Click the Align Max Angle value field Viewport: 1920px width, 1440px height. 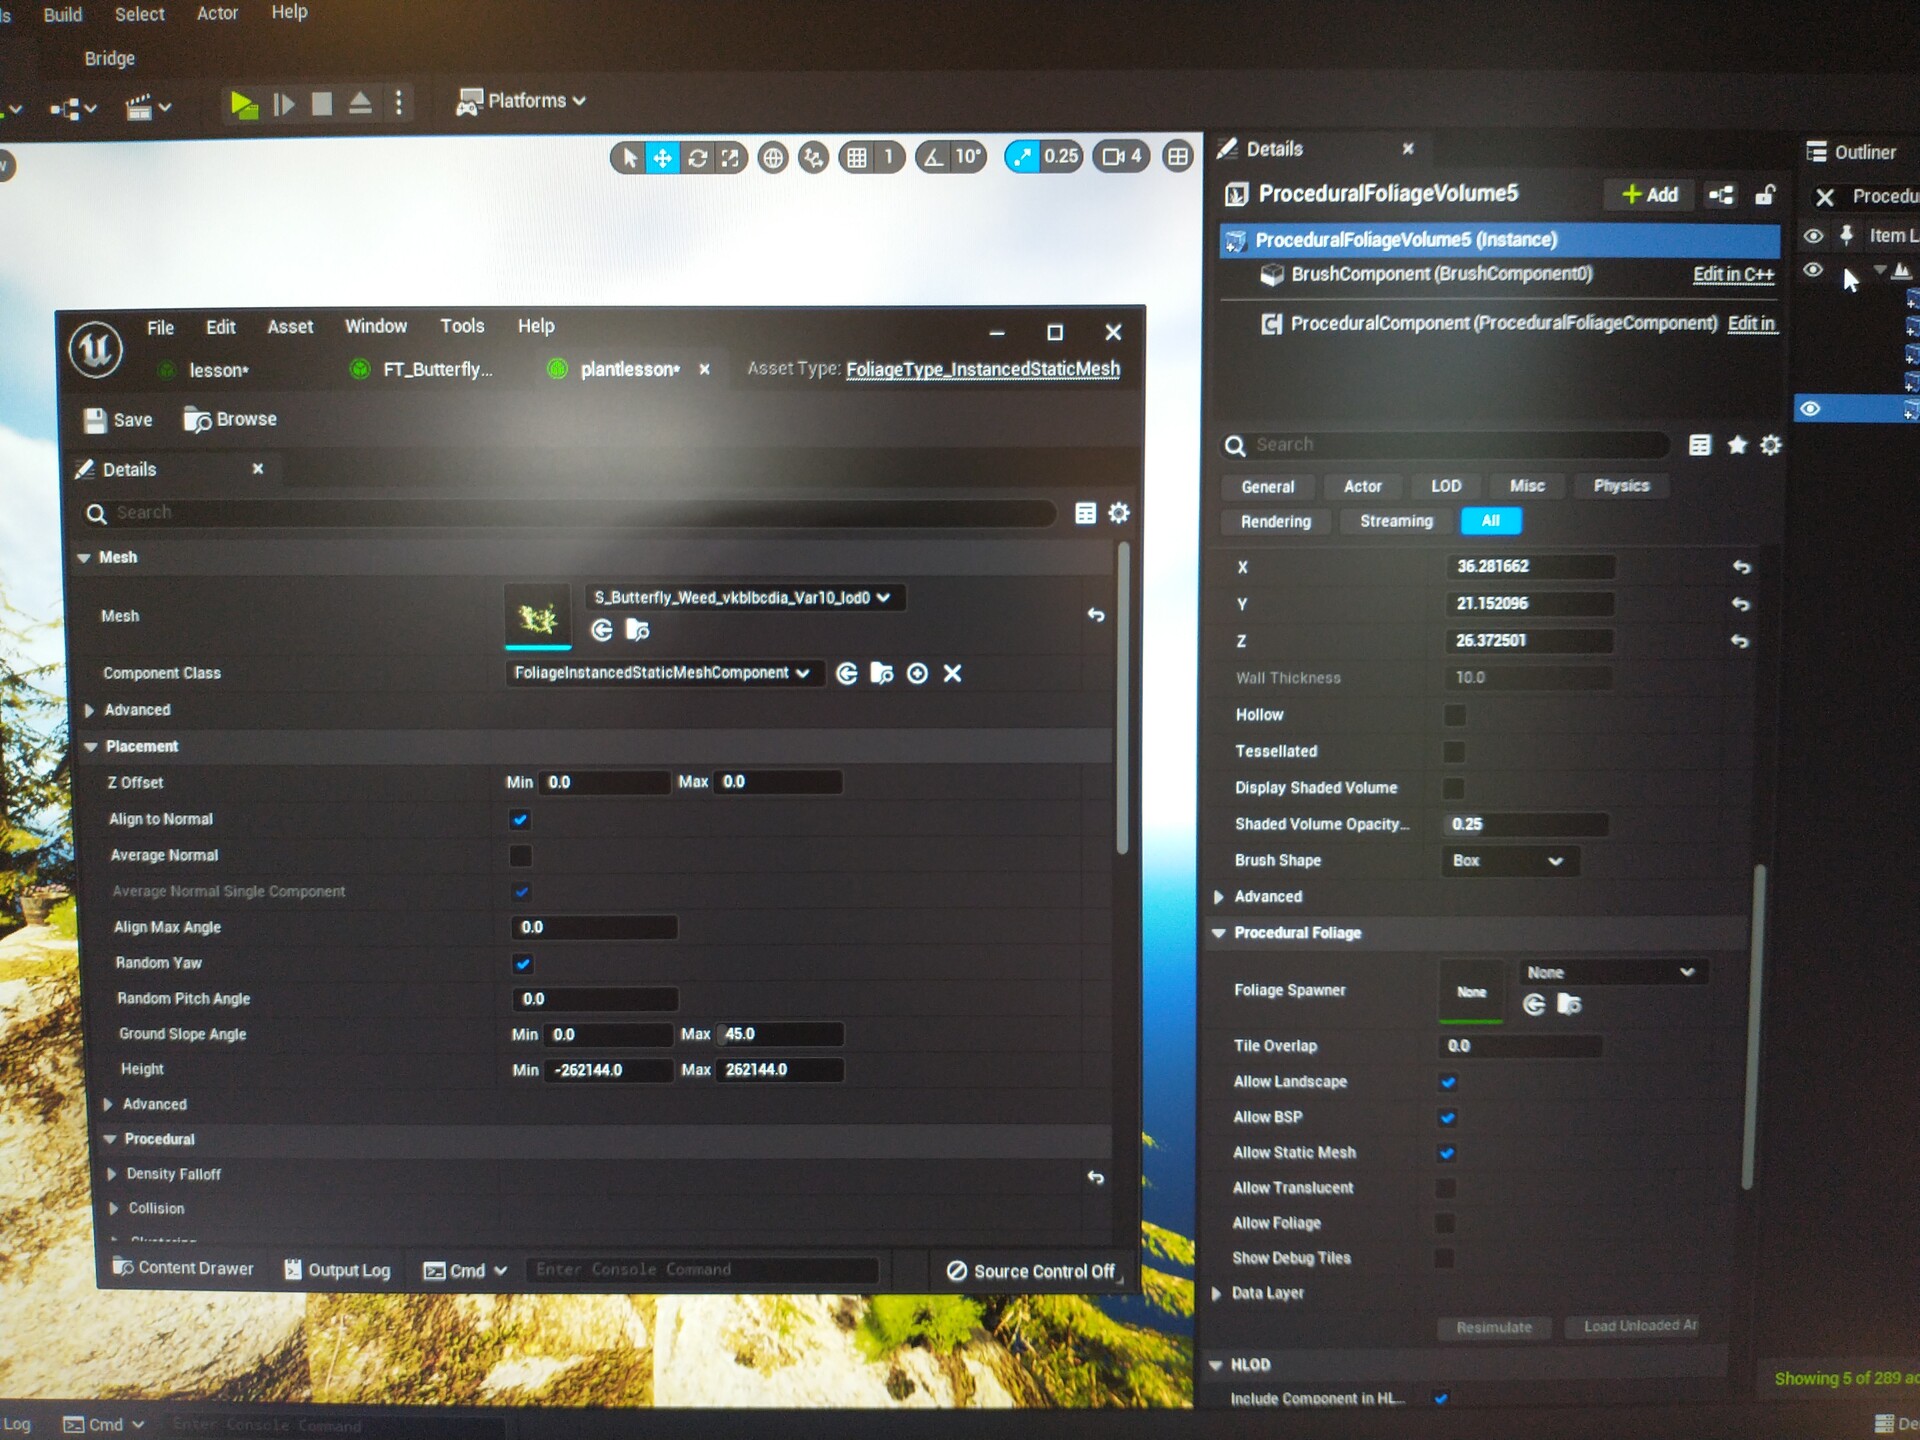coord(594,928)
